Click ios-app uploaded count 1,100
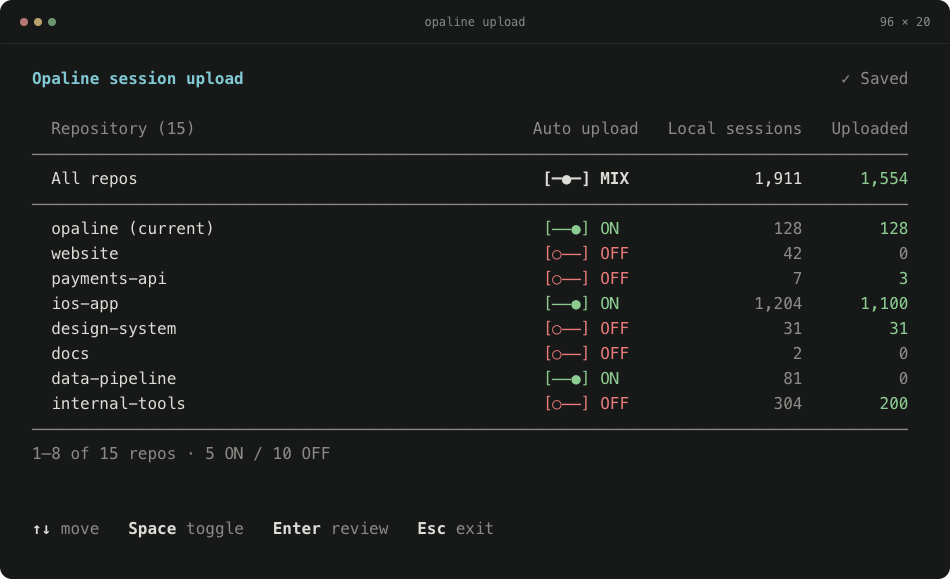The height and width of the screenshot is (579, 950). point(884,303)
